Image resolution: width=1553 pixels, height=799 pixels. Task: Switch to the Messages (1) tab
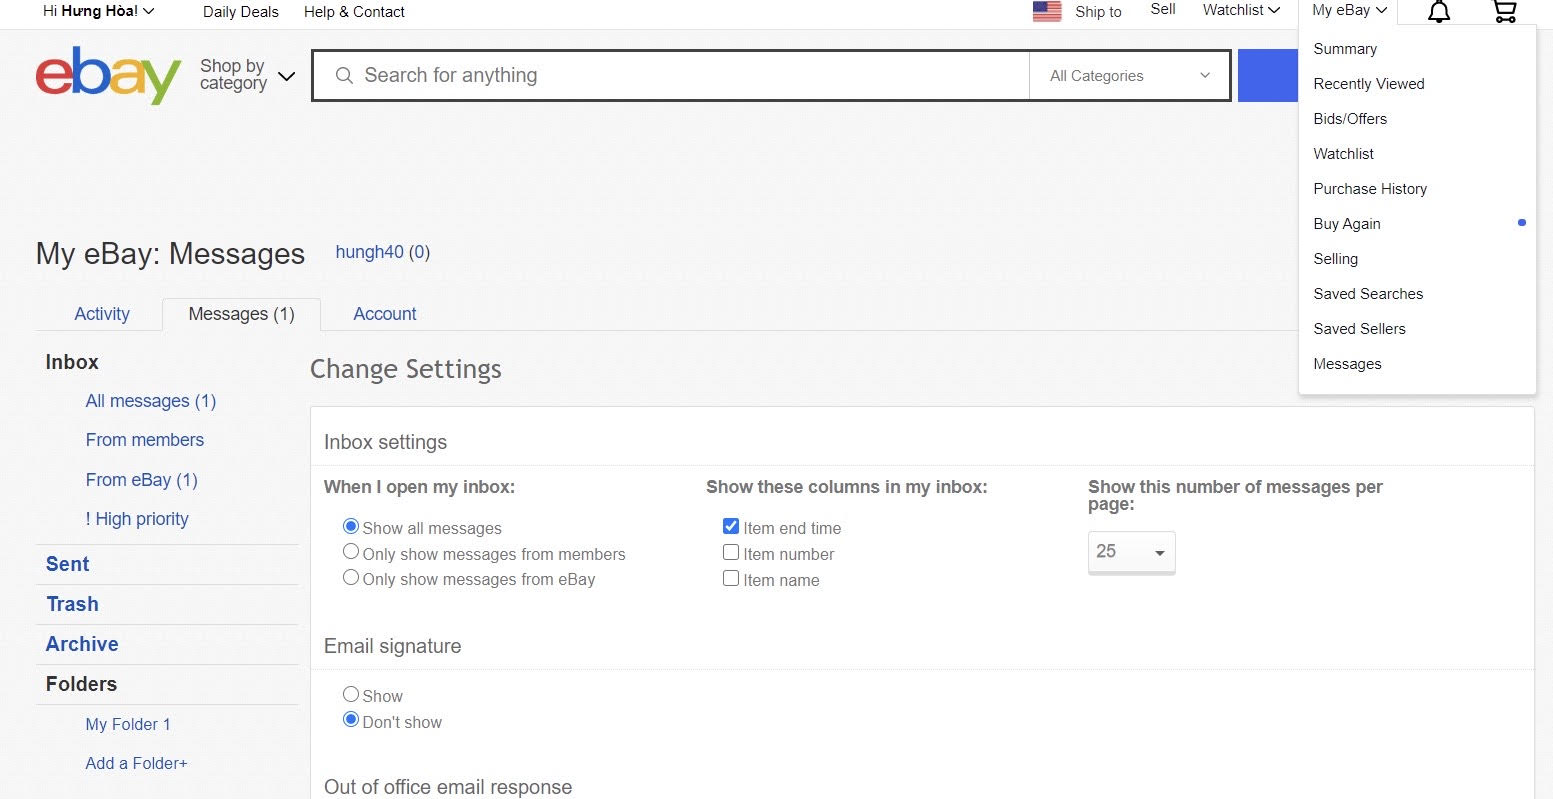click(241, 314)
